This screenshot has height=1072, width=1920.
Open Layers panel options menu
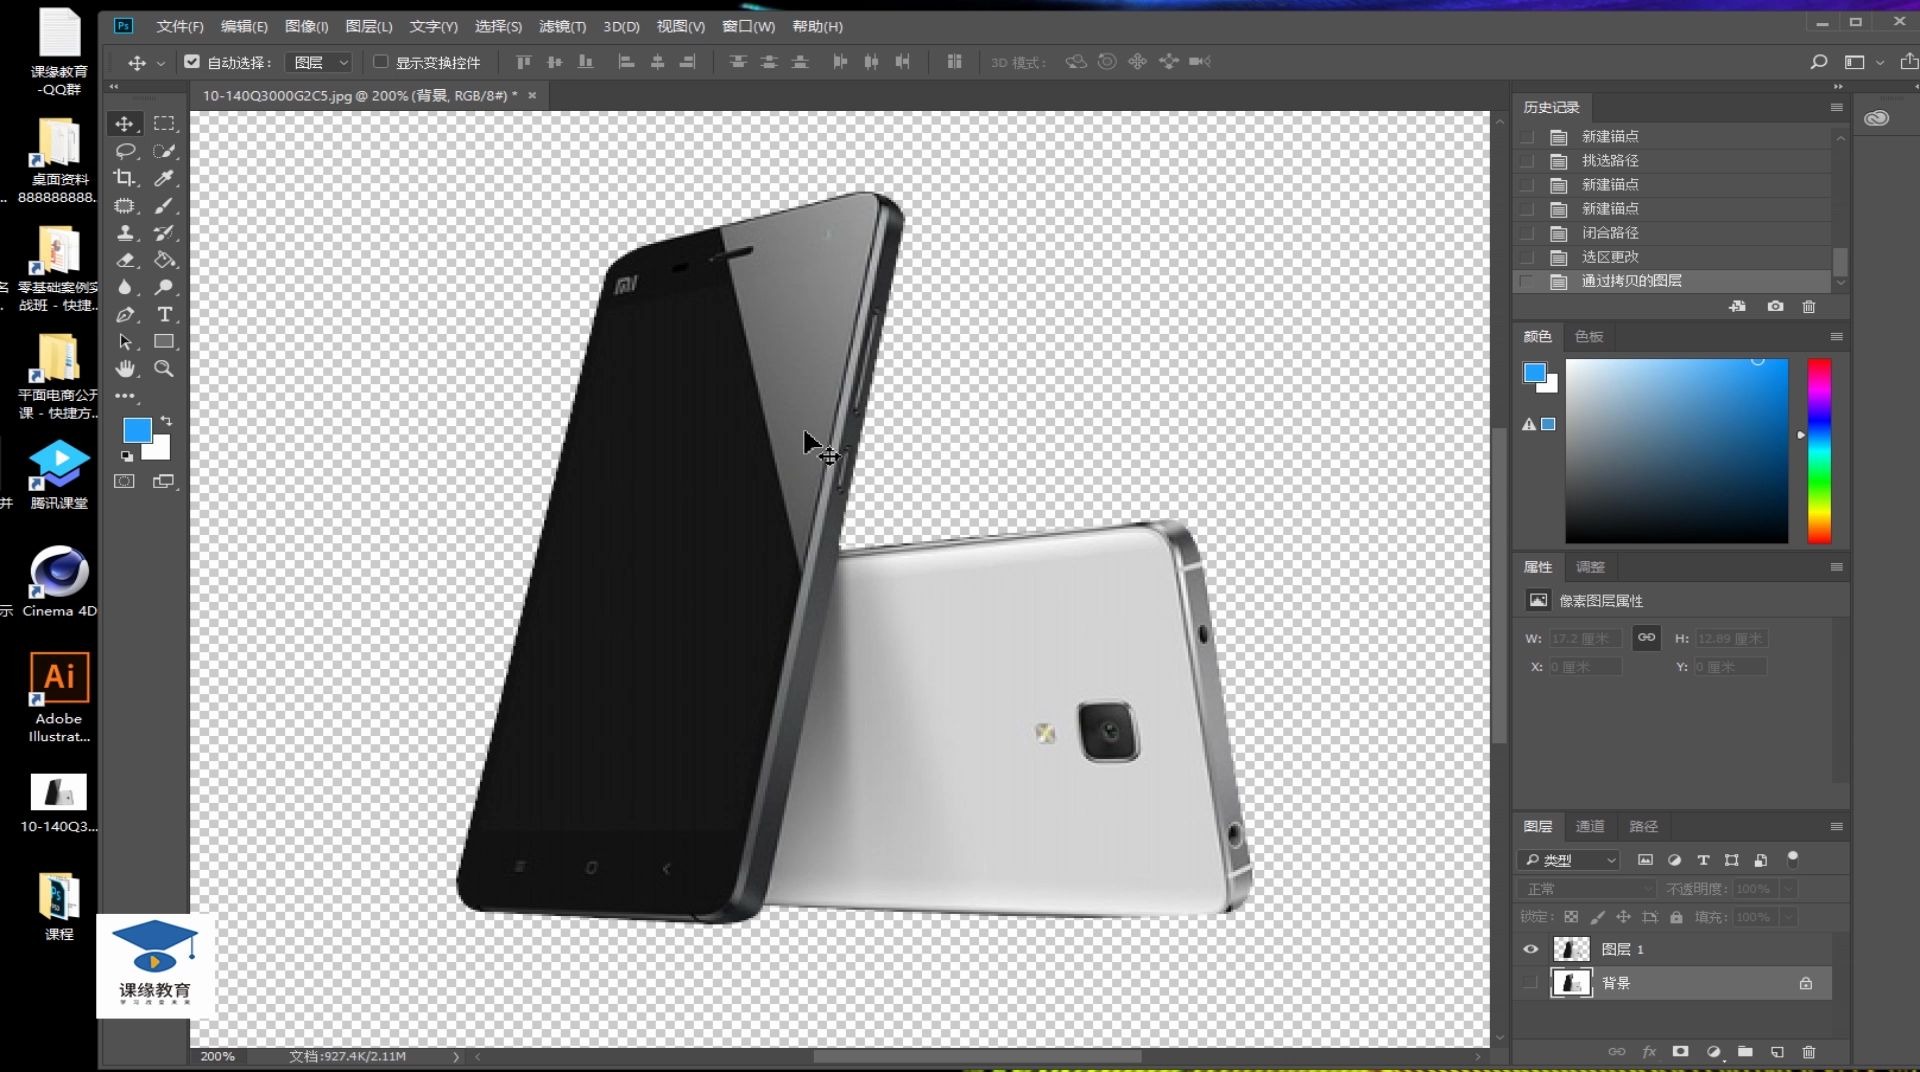tap(1836, 826)
